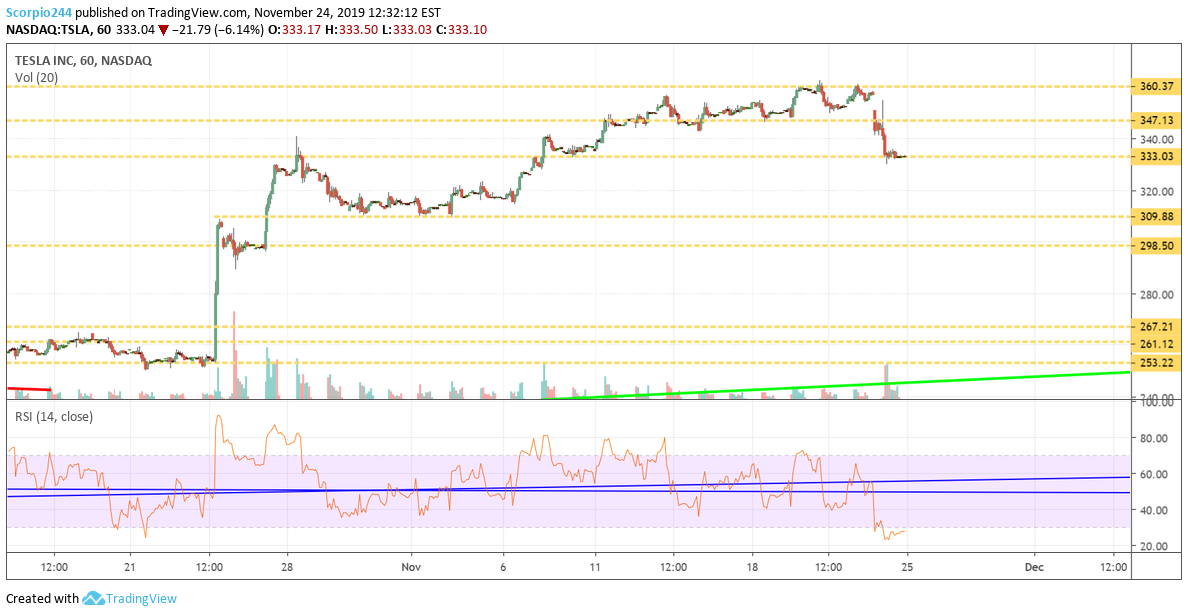The image size is (1188, 616).
Task: Click the high value H:333.50
Action: [353, 30]
